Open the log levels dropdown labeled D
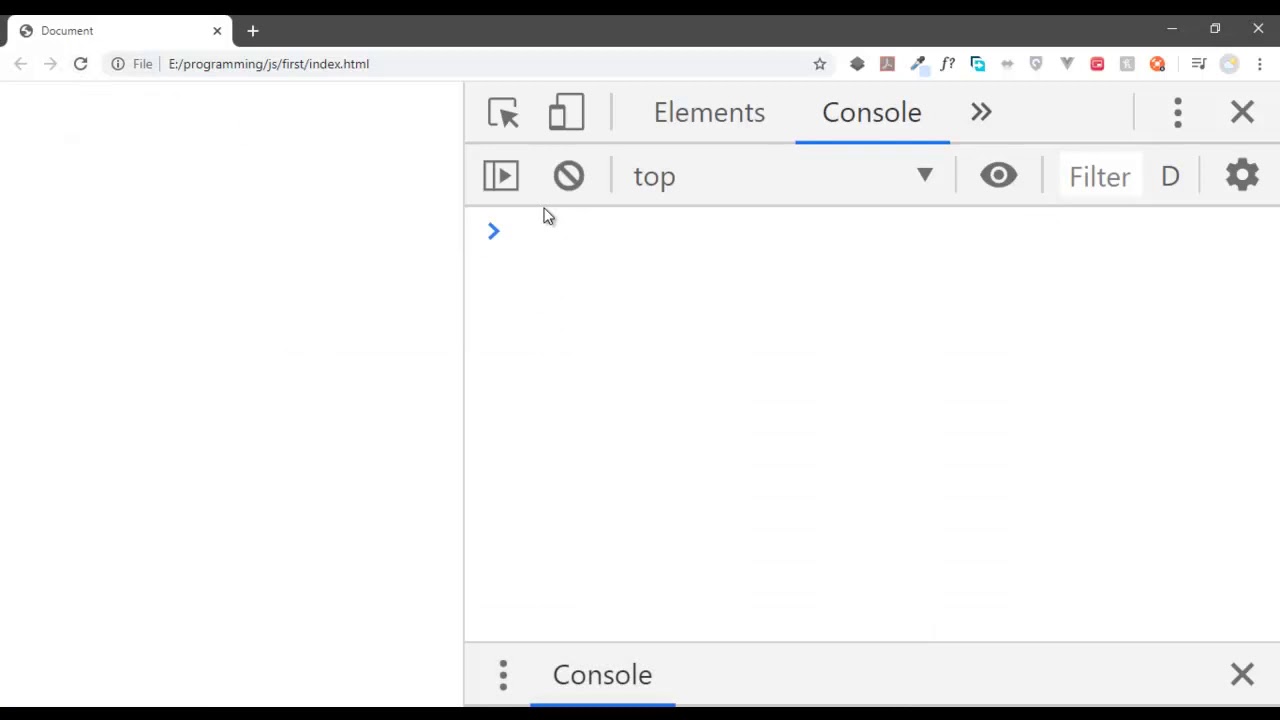1280x720 pixels. coord(1170,177)
